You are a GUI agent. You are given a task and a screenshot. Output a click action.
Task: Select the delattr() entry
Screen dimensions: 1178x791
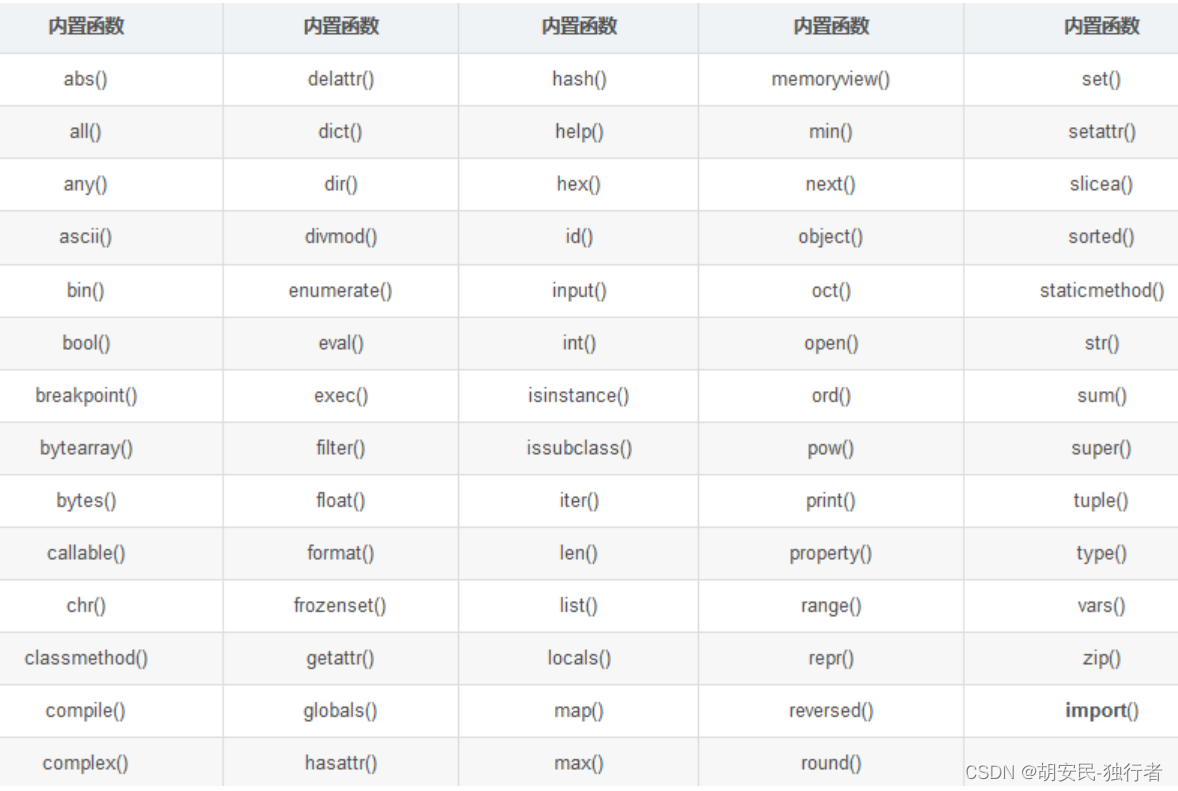[341, 79]
